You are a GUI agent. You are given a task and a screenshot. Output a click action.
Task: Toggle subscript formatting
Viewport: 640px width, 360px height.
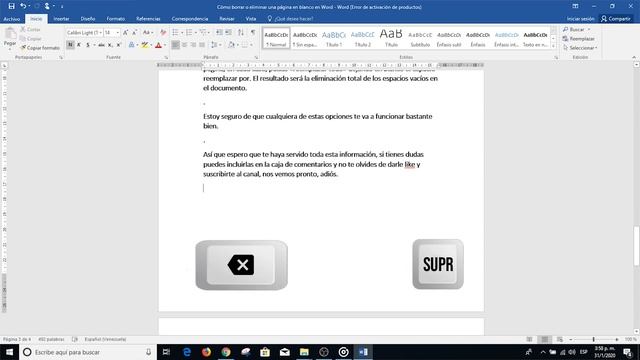110,45
